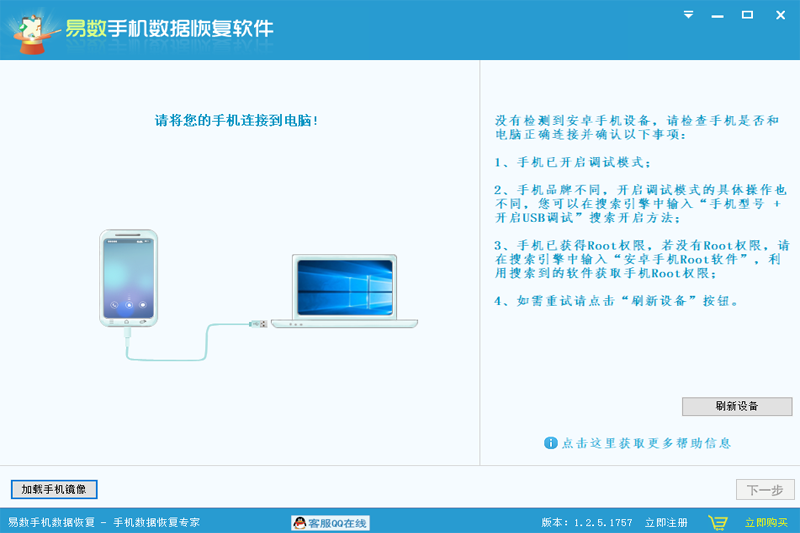Click the 立即注册 link
Viewport: 800px width, 533px height.
[x=666, y=522]
